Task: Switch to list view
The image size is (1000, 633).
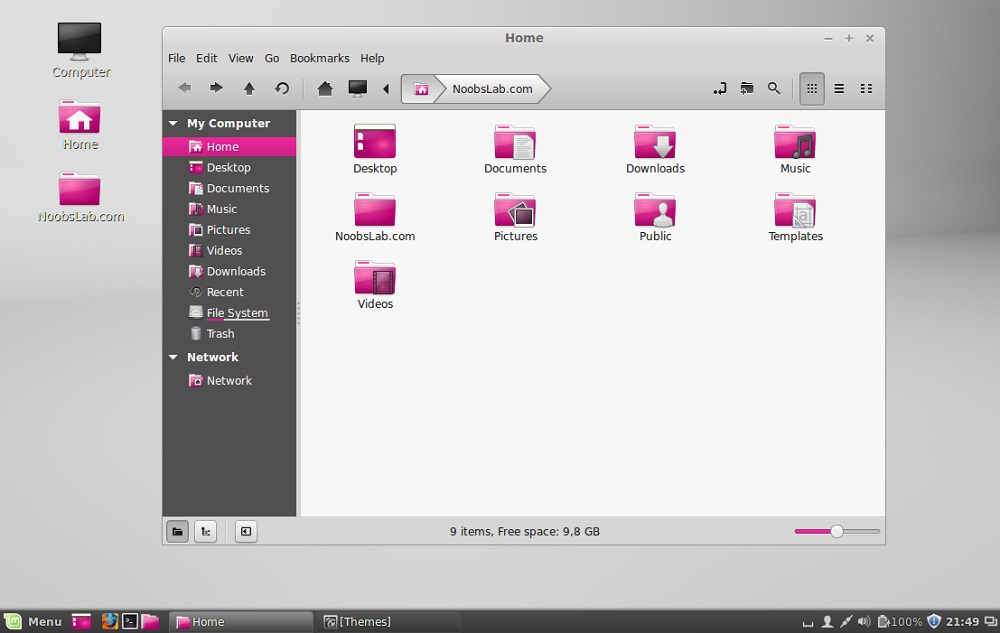Action: point(839,89)
